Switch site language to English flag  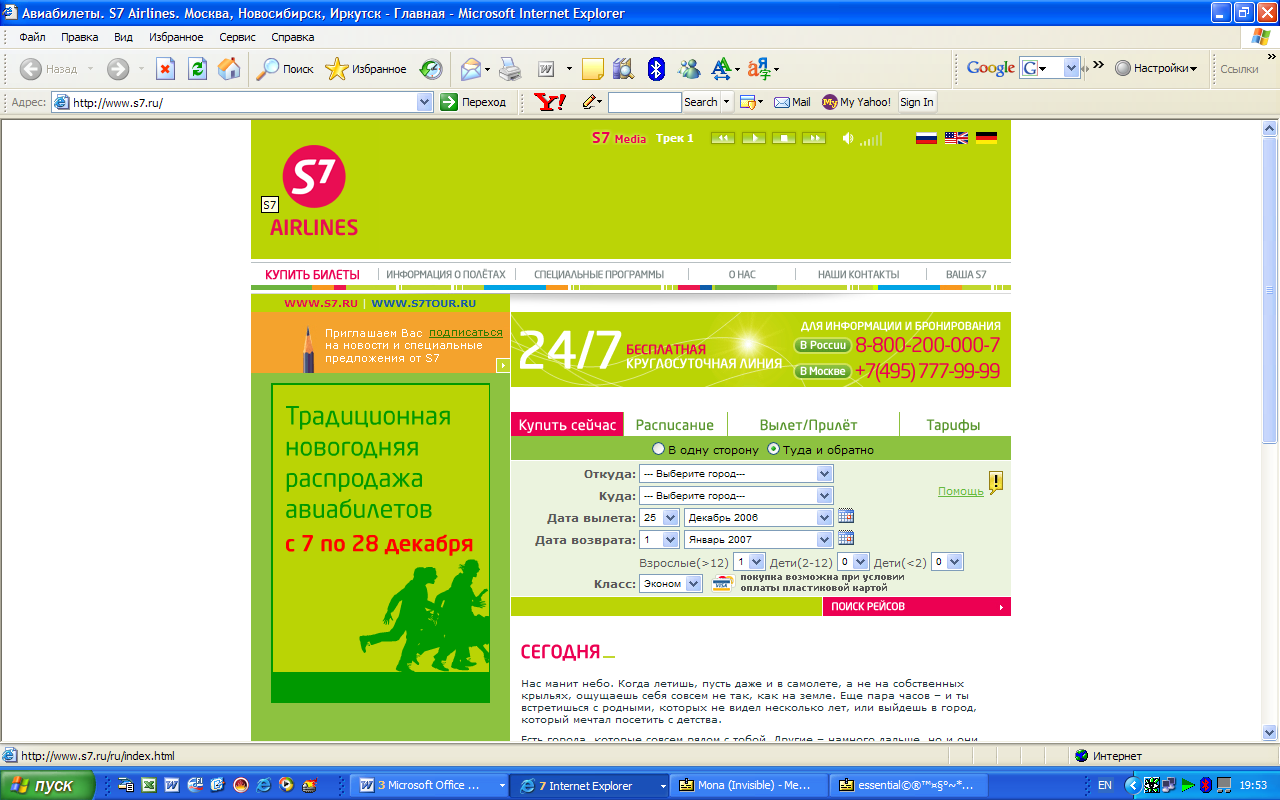956,138
